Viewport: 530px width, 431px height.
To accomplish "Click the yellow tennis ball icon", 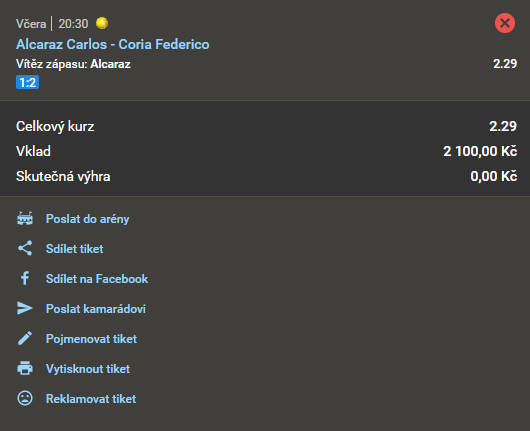I will [102, 23].
